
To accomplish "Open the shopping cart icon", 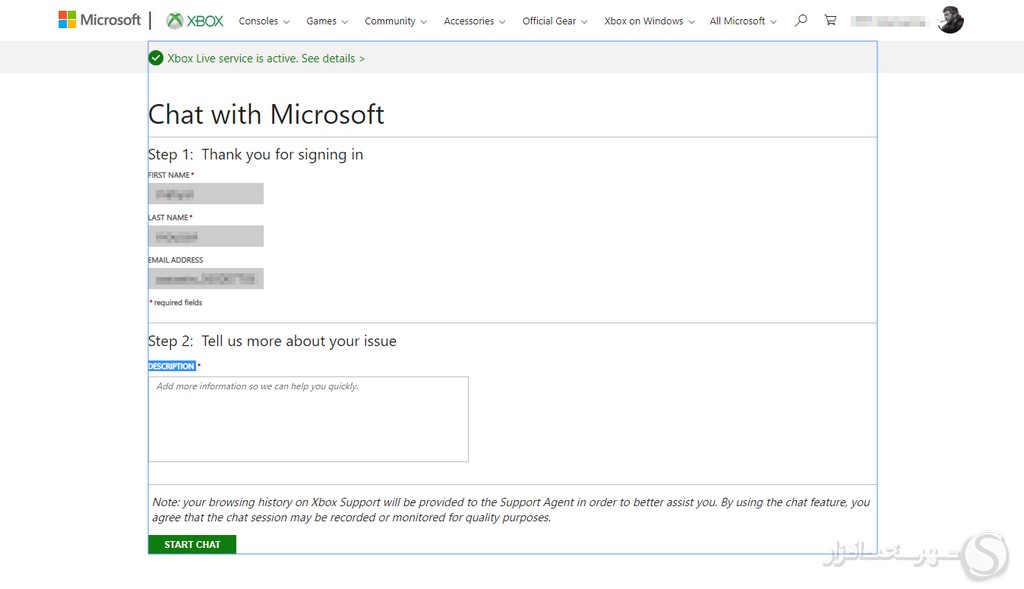I will click(x=830, y=20).
